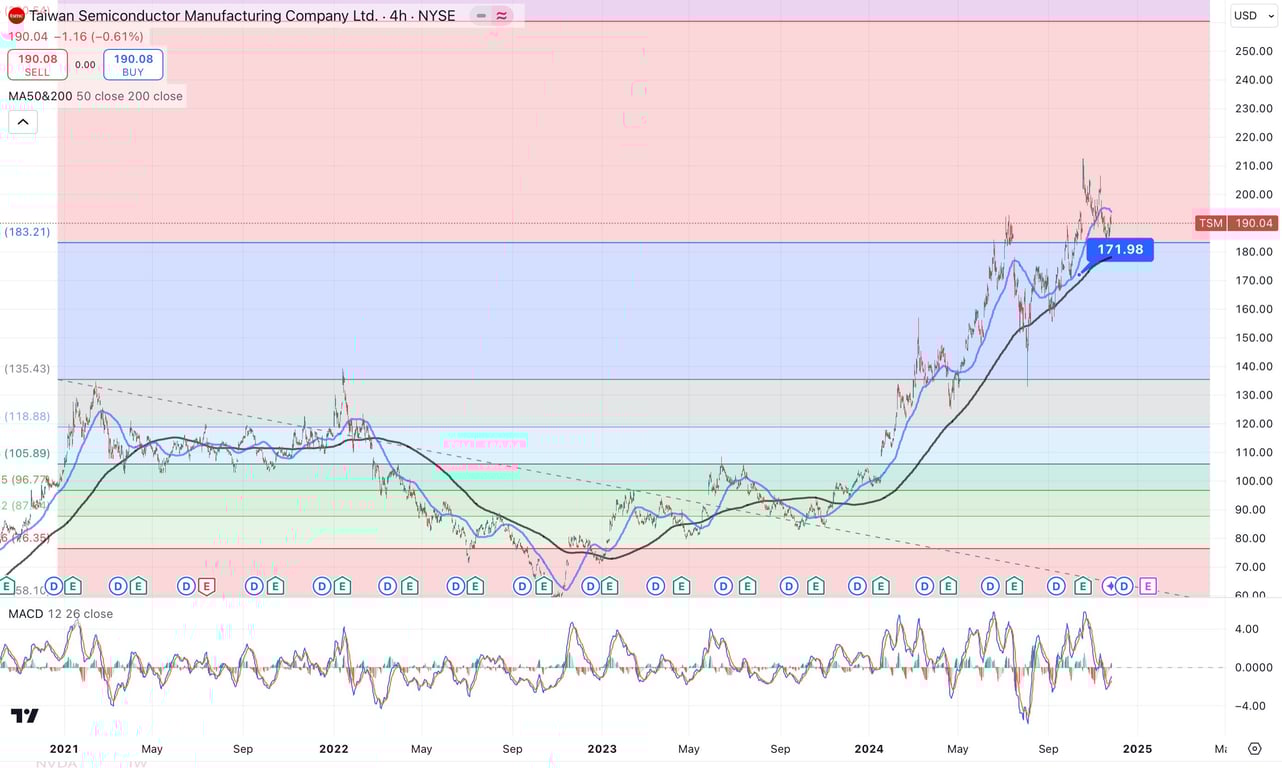Collapse the indicator legend with the up arrow
Viewport: 1282px width, 768px height.
[23, 122]
